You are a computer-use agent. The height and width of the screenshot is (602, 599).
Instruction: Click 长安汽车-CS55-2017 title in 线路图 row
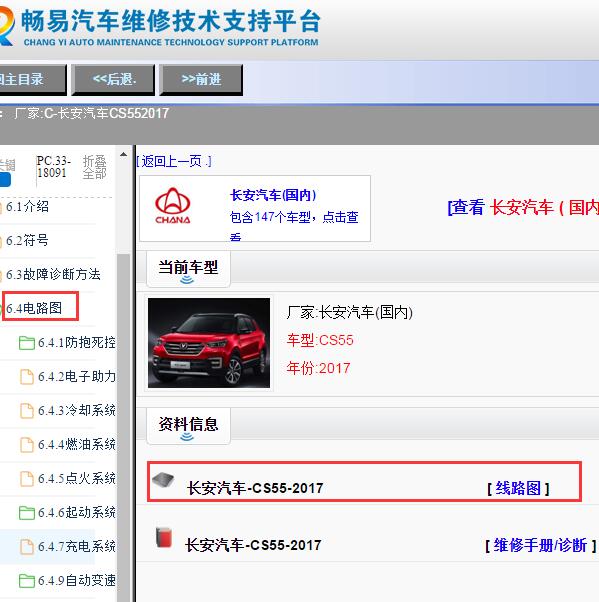pyautogui.click(x=255, y=488)
